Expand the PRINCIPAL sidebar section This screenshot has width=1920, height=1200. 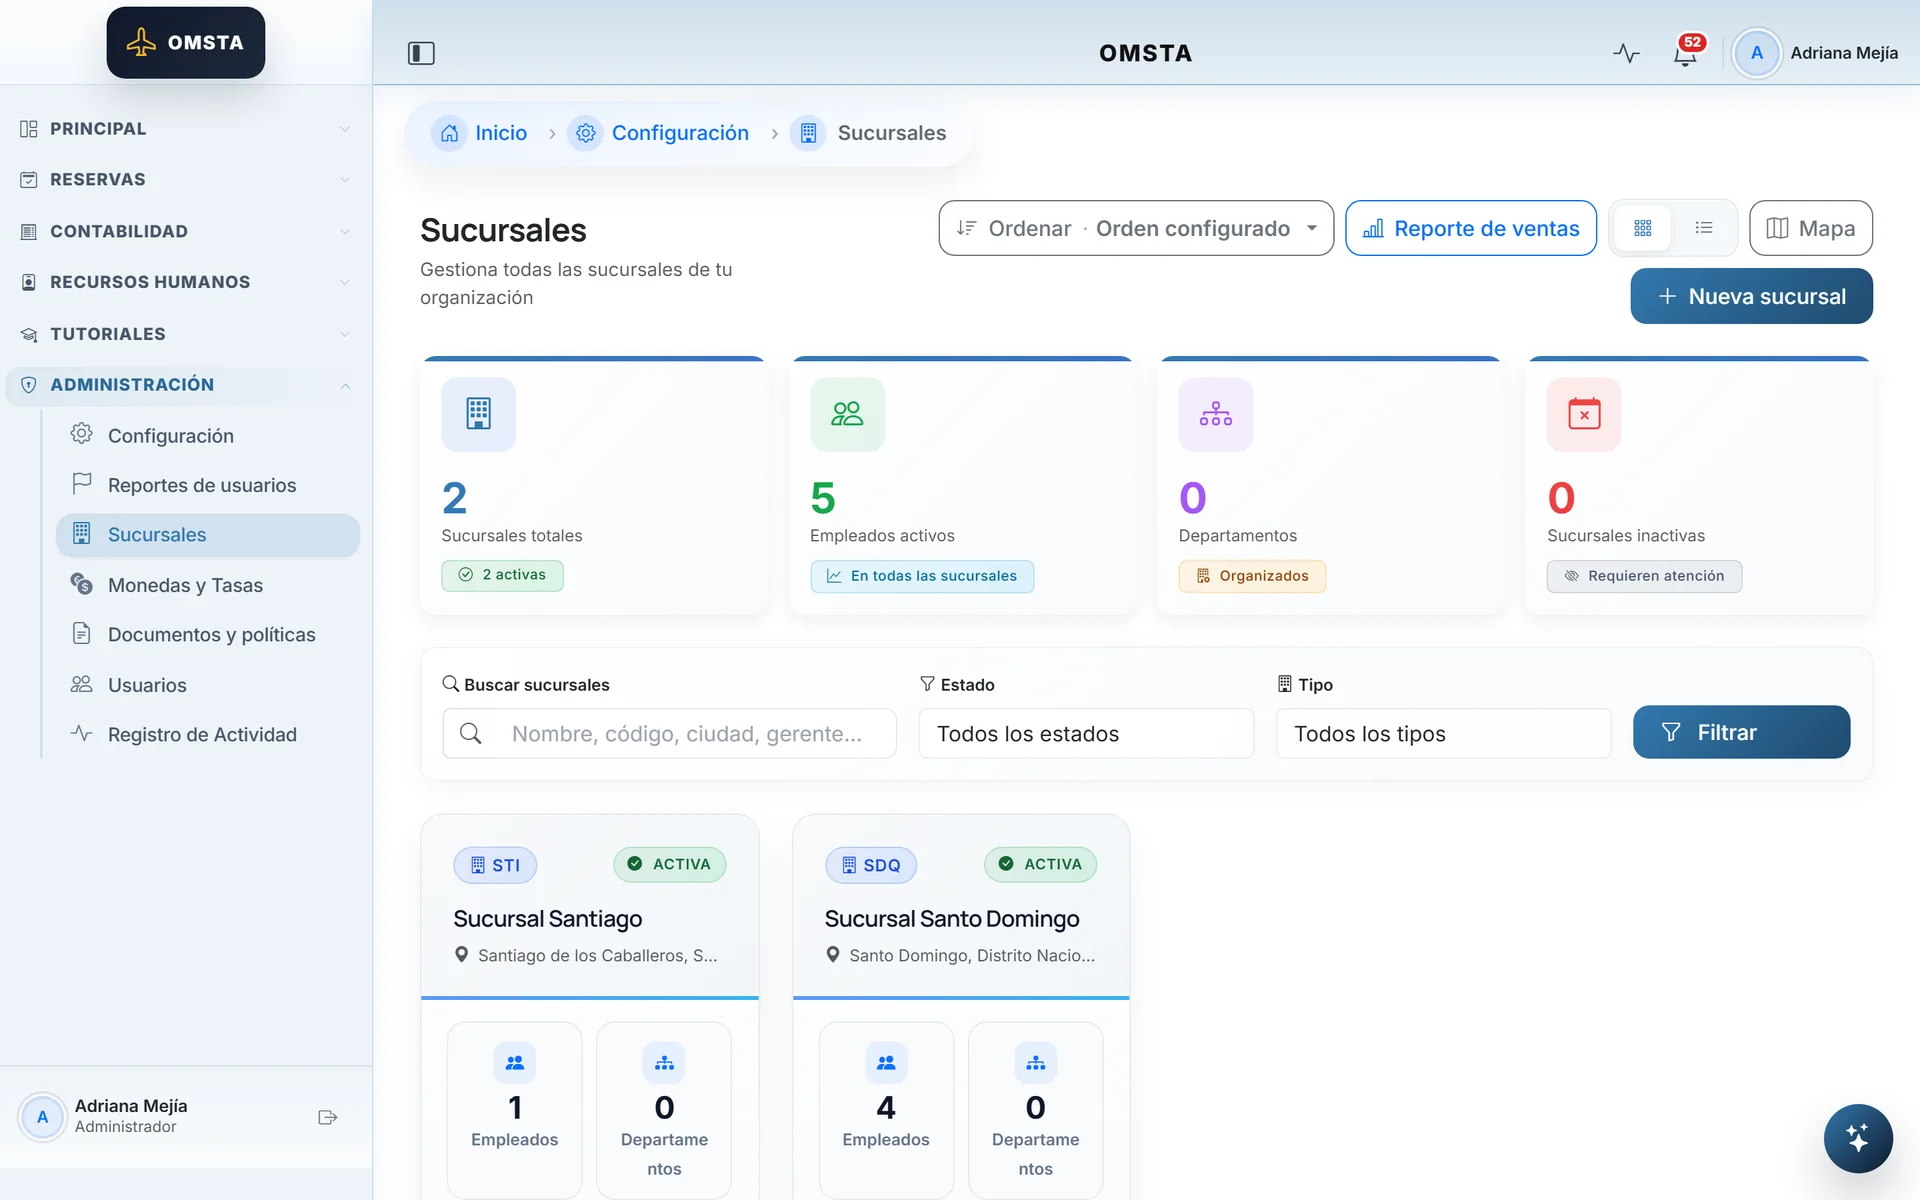[186, 129]
